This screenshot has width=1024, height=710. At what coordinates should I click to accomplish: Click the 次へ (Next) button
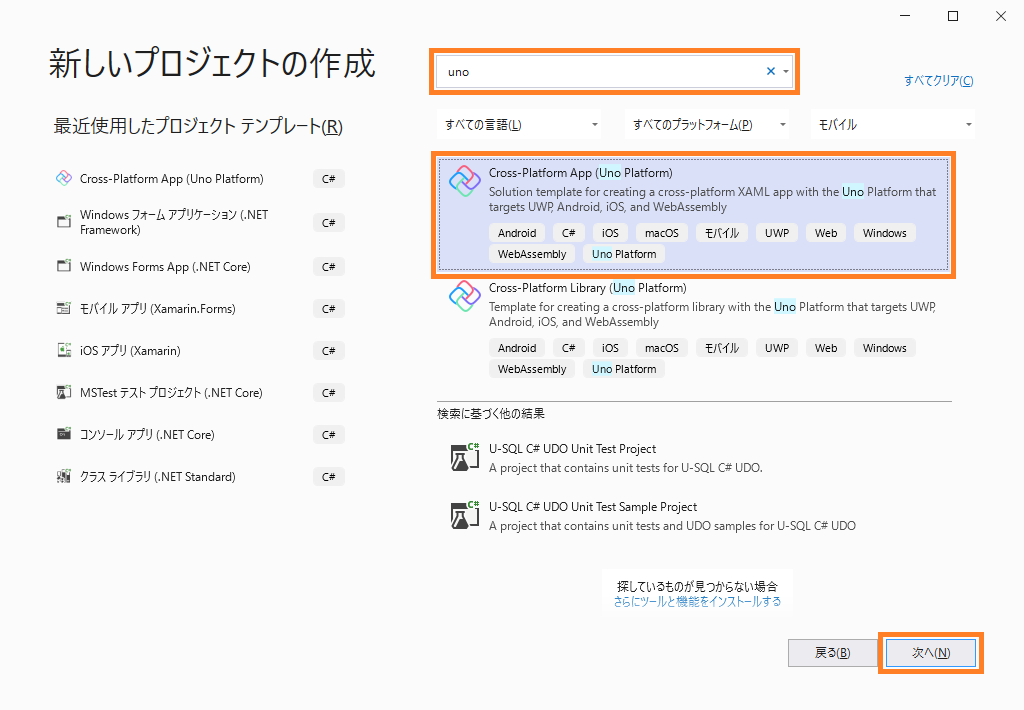point(930,652)
